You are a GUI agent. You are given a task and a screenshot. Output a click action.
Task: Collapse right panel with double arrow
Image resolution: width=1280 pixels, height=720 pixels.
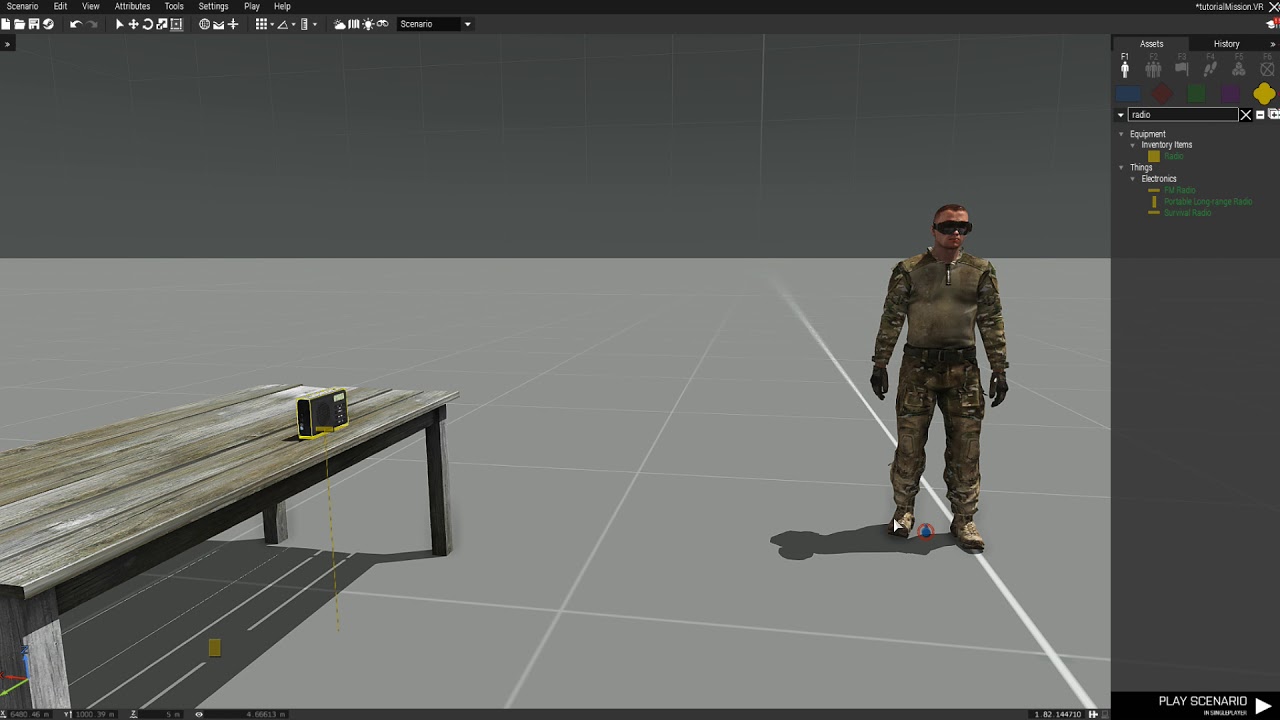pyautogui.click(x=1273, y=44)
